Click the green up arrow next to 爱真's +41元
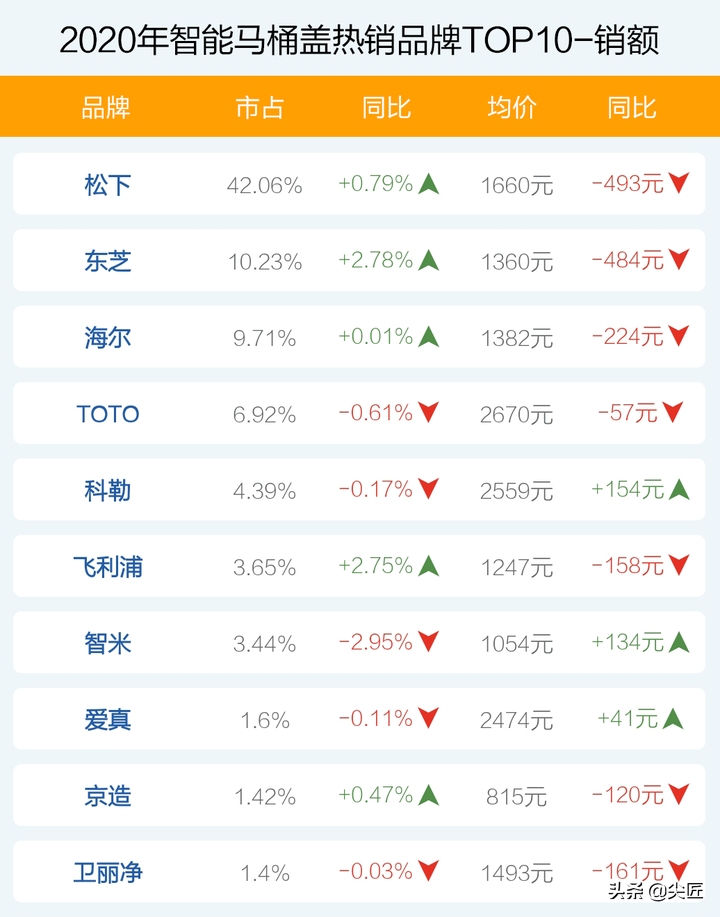 (673, 718)
